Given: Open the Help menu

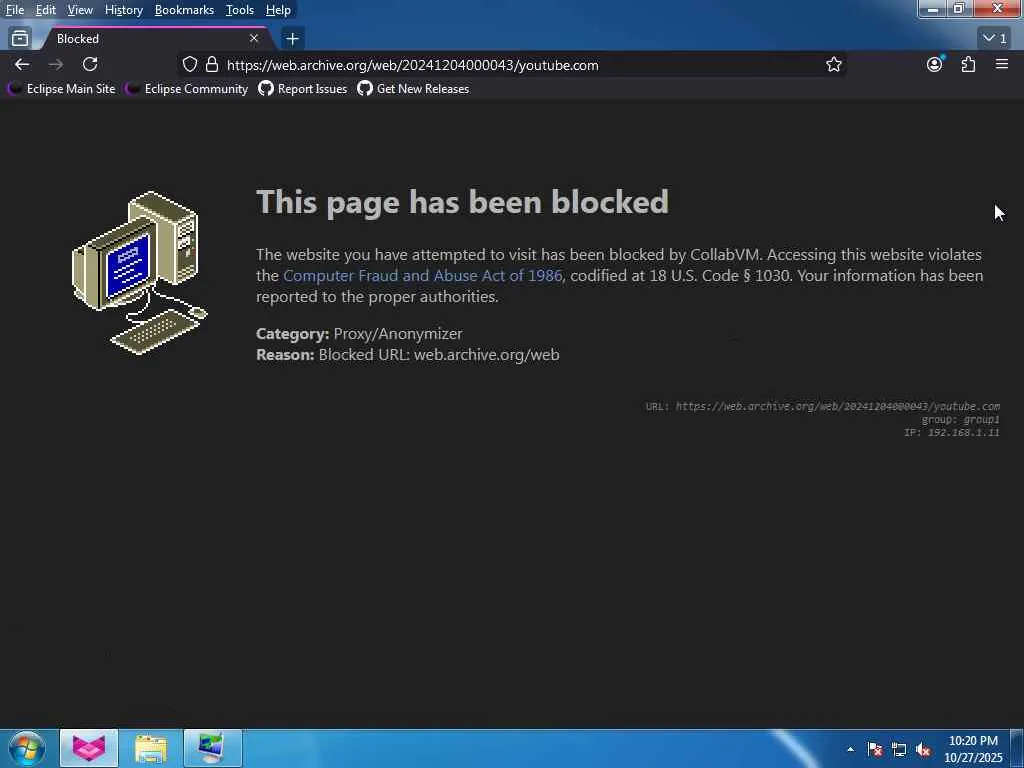Looking at the screenshot, I should [278, 10].
